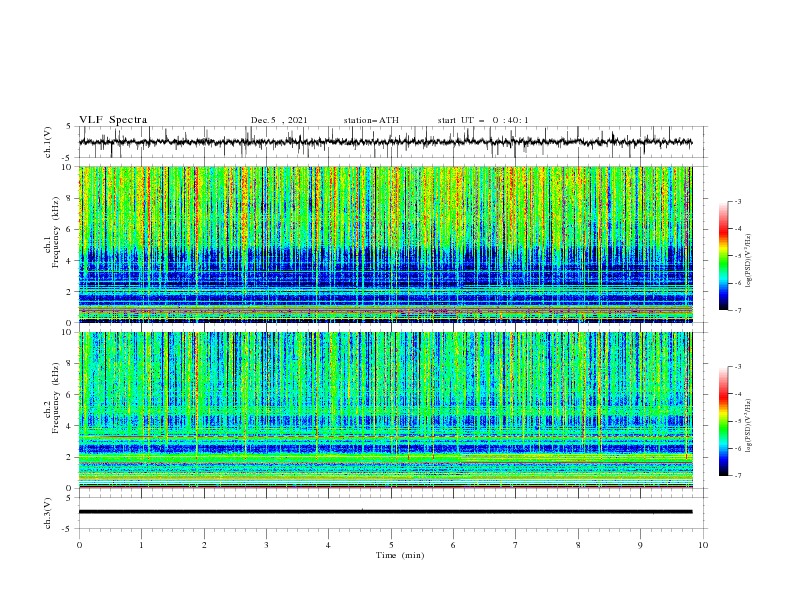Click the 'VLF Spectra' title text

point(113,120)
